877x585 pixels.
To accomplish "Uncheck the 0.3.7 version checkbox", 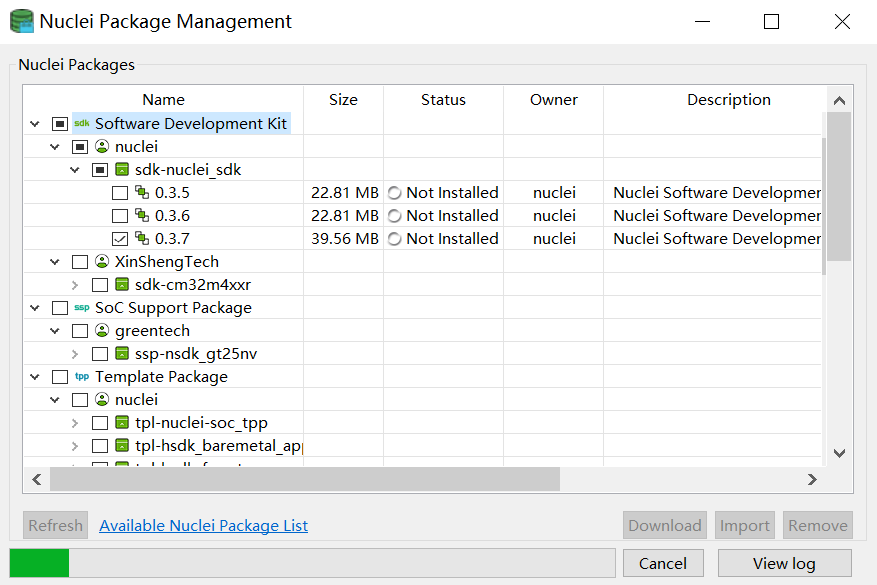I will point(120,239).
